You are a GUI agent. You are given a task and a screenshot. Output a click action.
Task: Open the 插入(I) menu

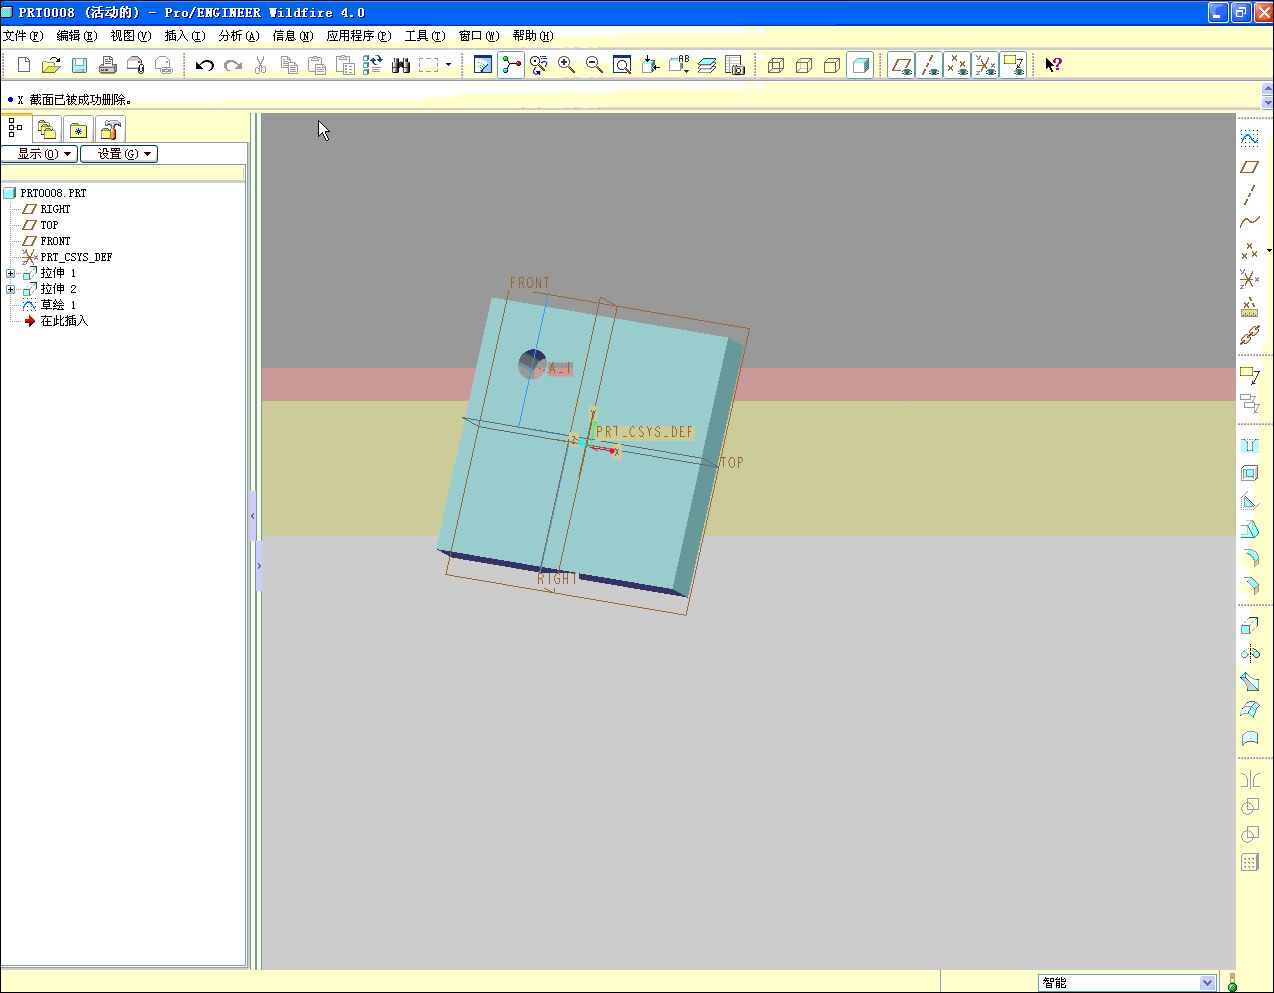pyautogui.click(x=185, y=36)
